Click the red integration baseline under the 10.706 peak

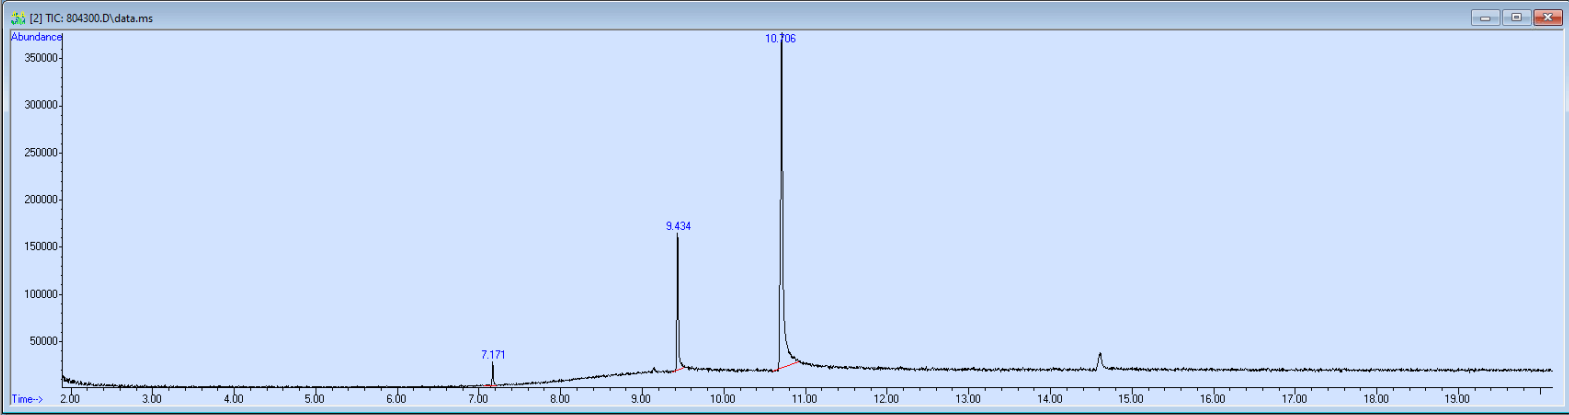[786, 366]
